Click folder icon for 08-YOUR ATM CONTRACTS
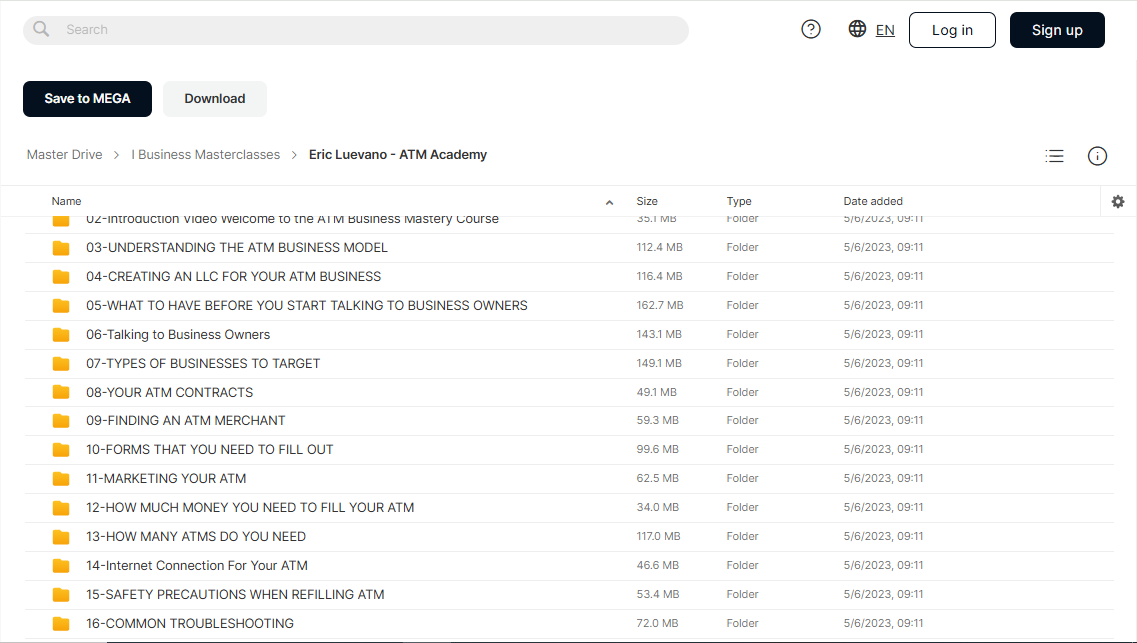The height and width of the screenshot is (643, 1137). (61, 393)
